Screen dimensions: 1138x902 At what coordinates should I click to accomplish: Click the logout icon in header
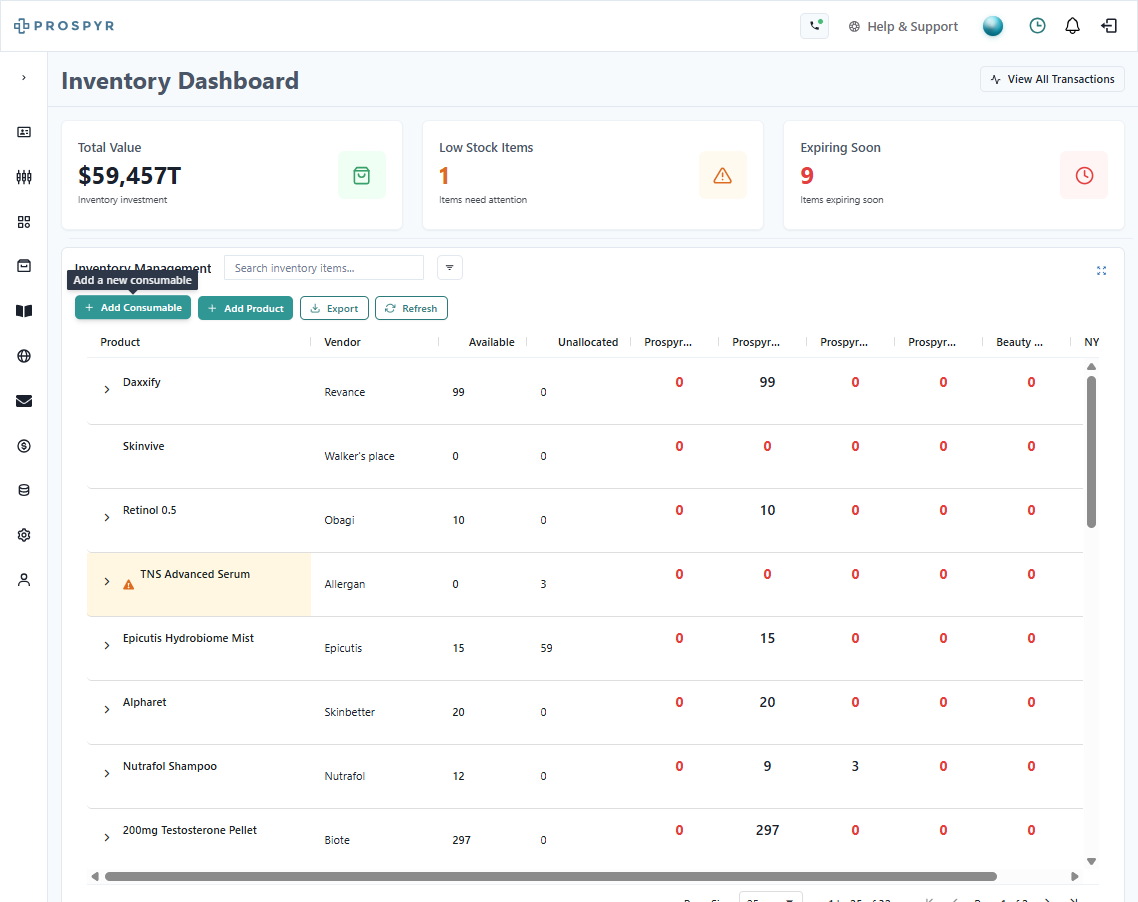point(1108,26)
